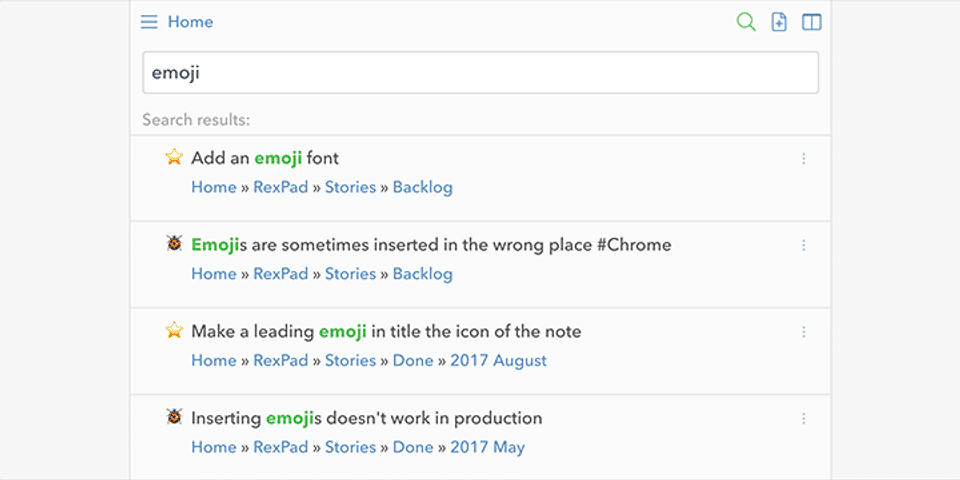Screen dimensions: 960x480
Task: Open options menu for 'Add an emoji font'
Action: pos(804,158)
